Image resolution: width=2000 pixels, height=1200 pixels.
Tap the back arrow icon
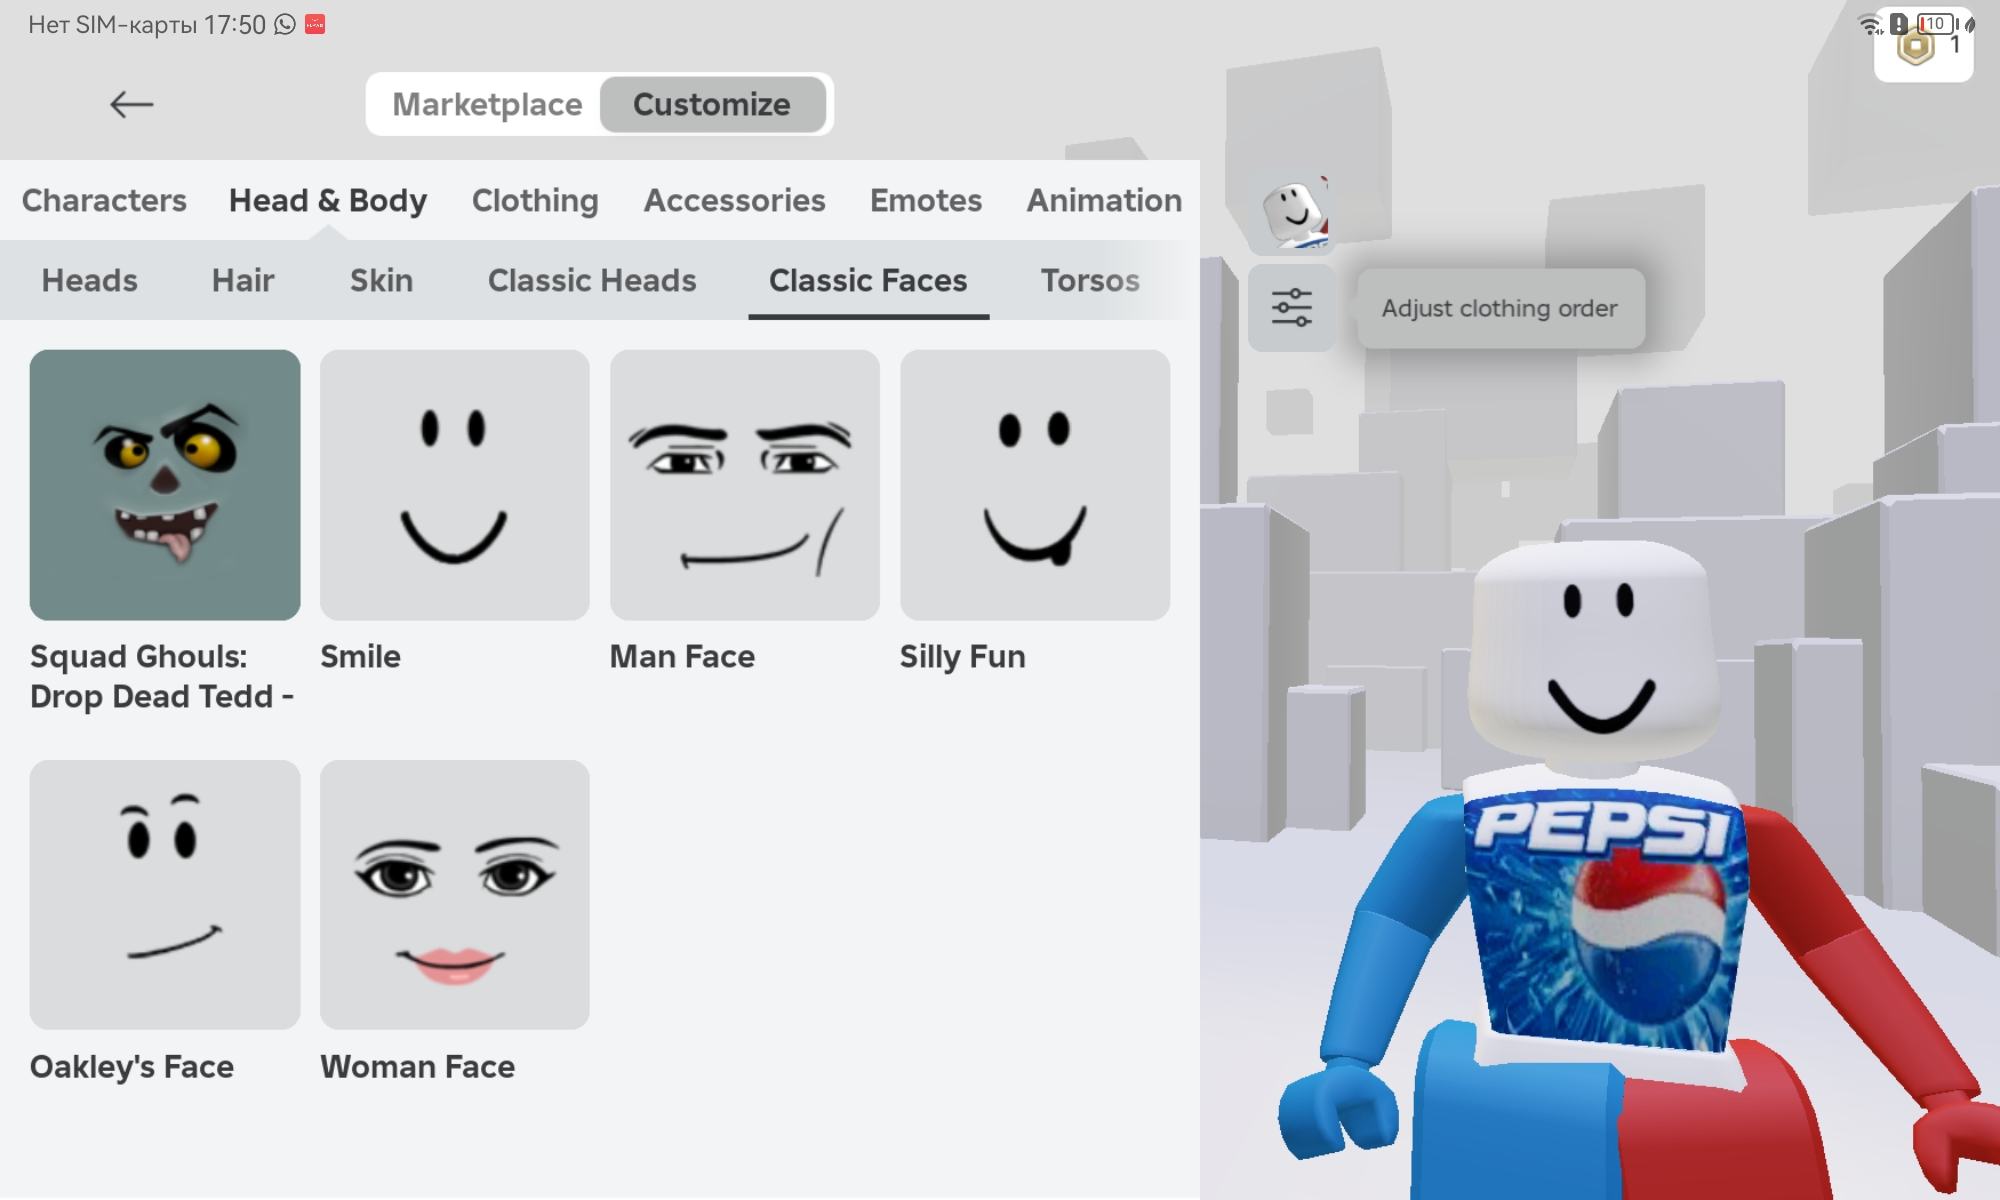coord(131,104)
